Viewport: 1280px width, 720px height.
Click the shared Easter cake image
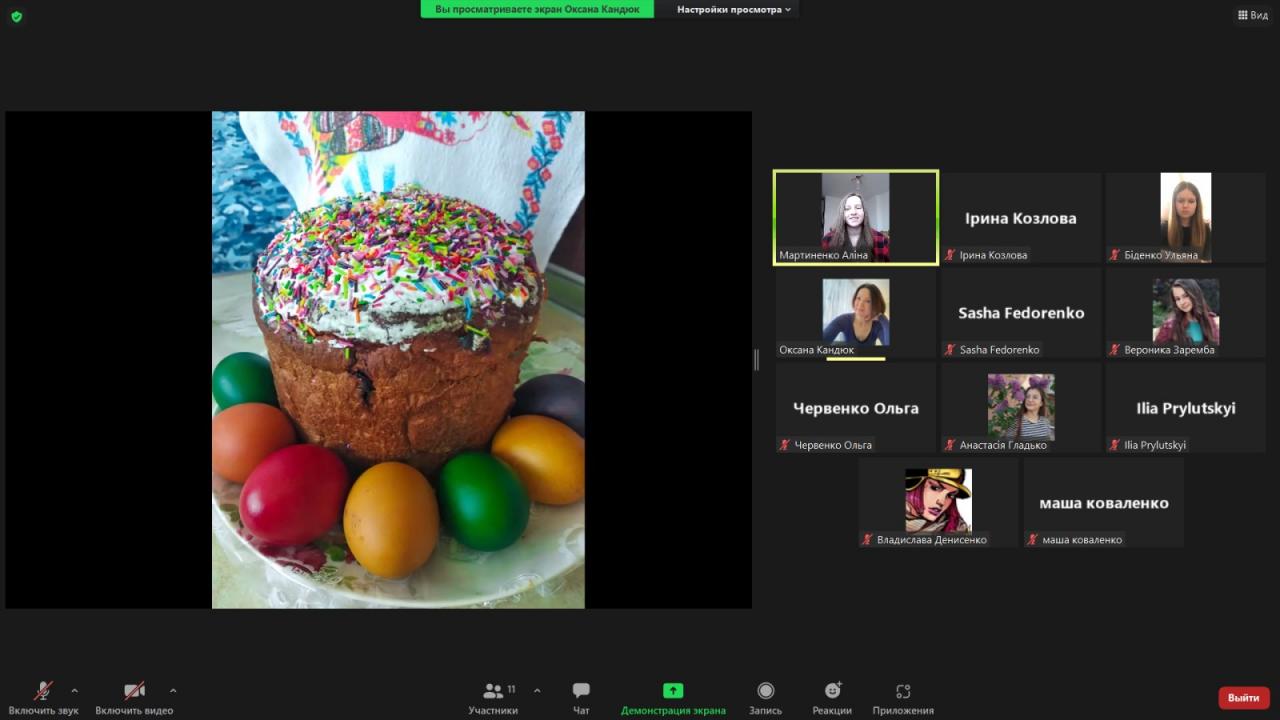[x=398, y=360]
